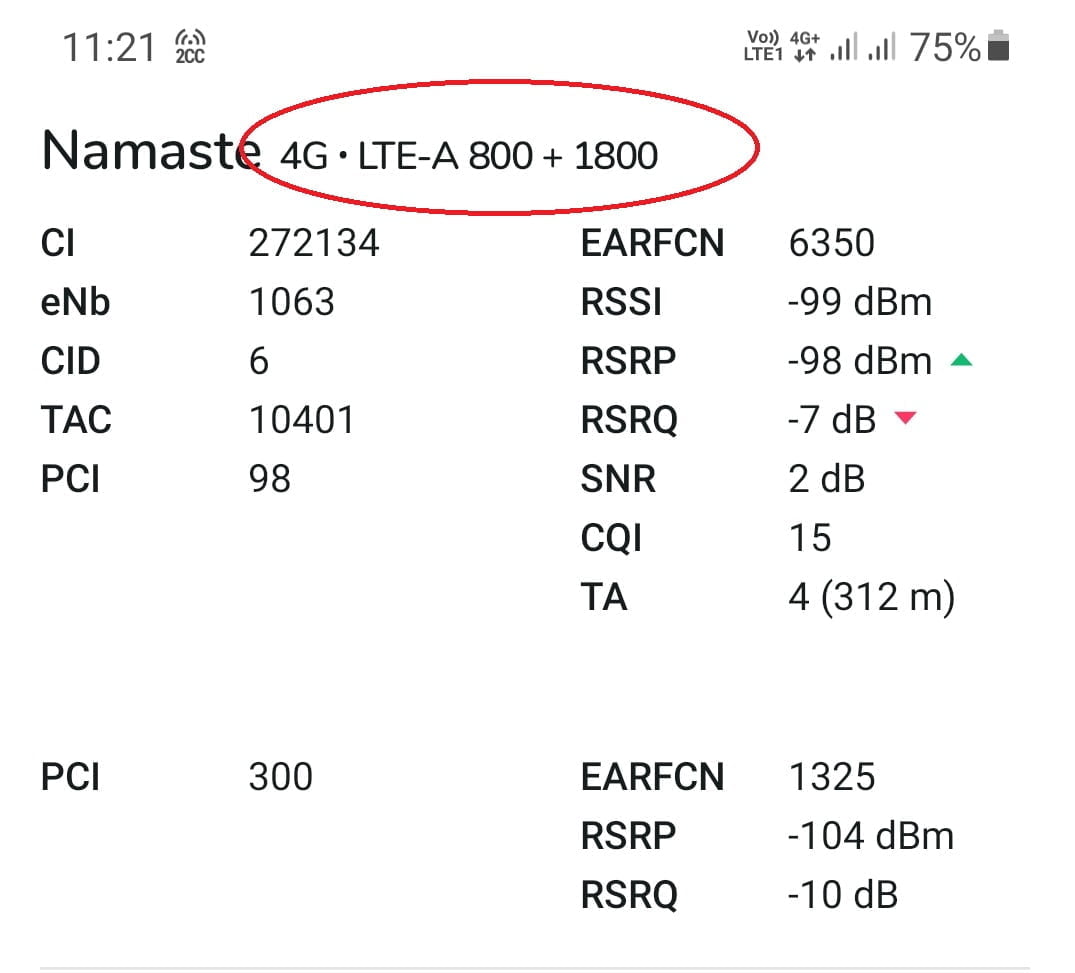The height and width of the screenshot is (973, 1075).
Task: Tap the CI value 272134
Action: pos(314,243)
